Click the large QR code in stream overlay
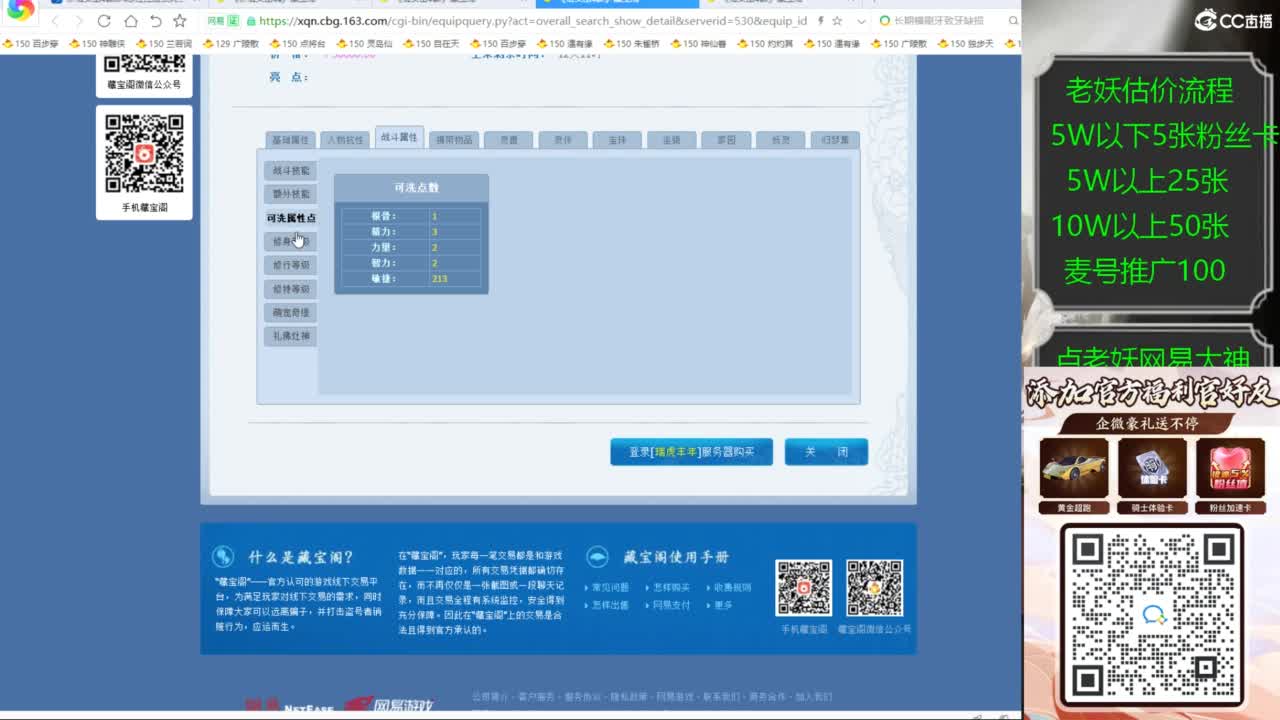This screenshot has width=1280, height=720. tap(1151, 614)
